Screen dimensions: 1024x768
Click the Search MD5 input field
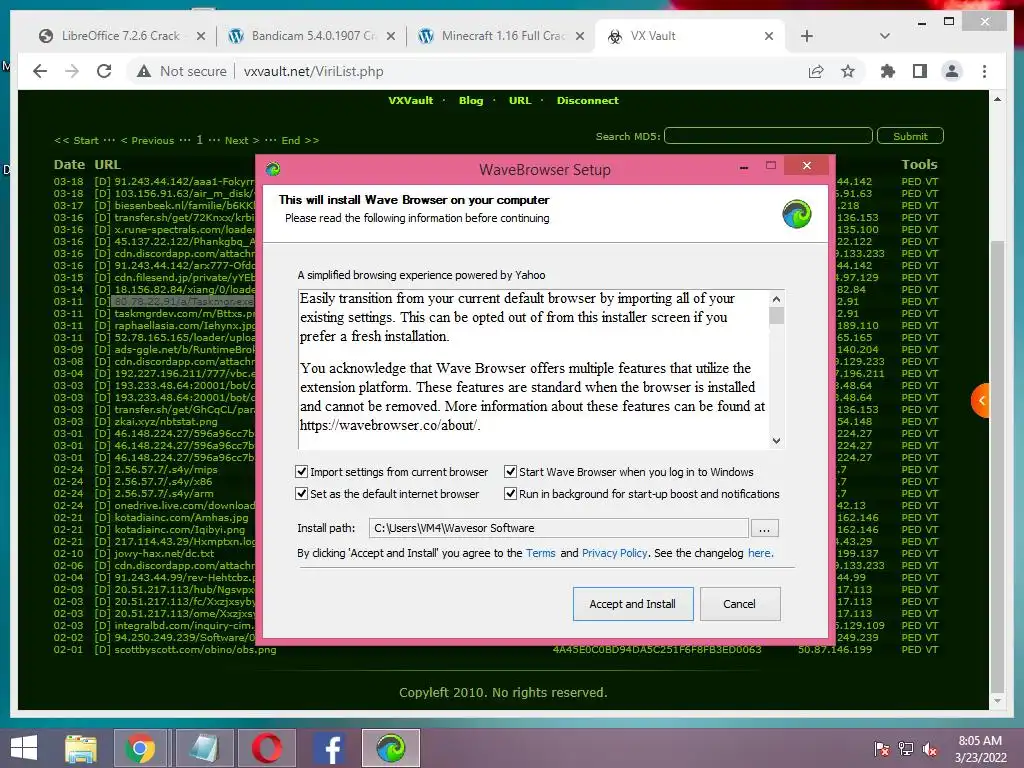click(x=768, y=136)
